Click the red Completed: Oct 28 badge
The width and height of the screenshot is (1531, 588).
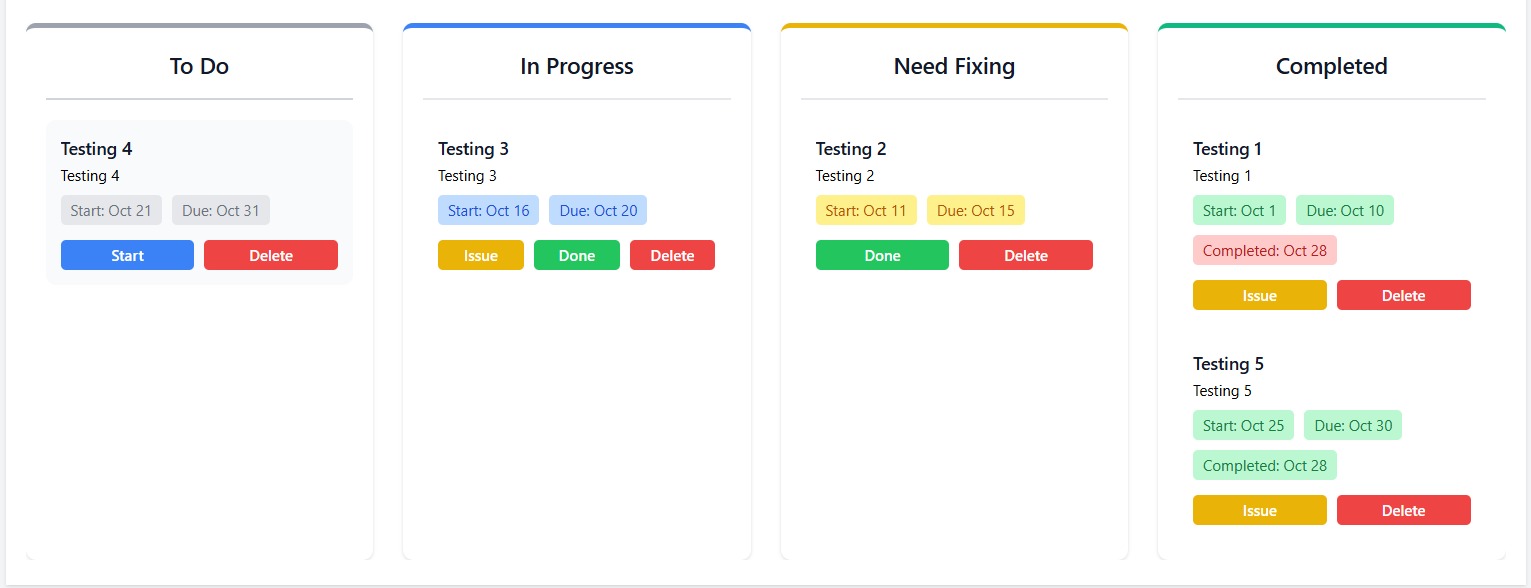click(x=1264, y=250)
